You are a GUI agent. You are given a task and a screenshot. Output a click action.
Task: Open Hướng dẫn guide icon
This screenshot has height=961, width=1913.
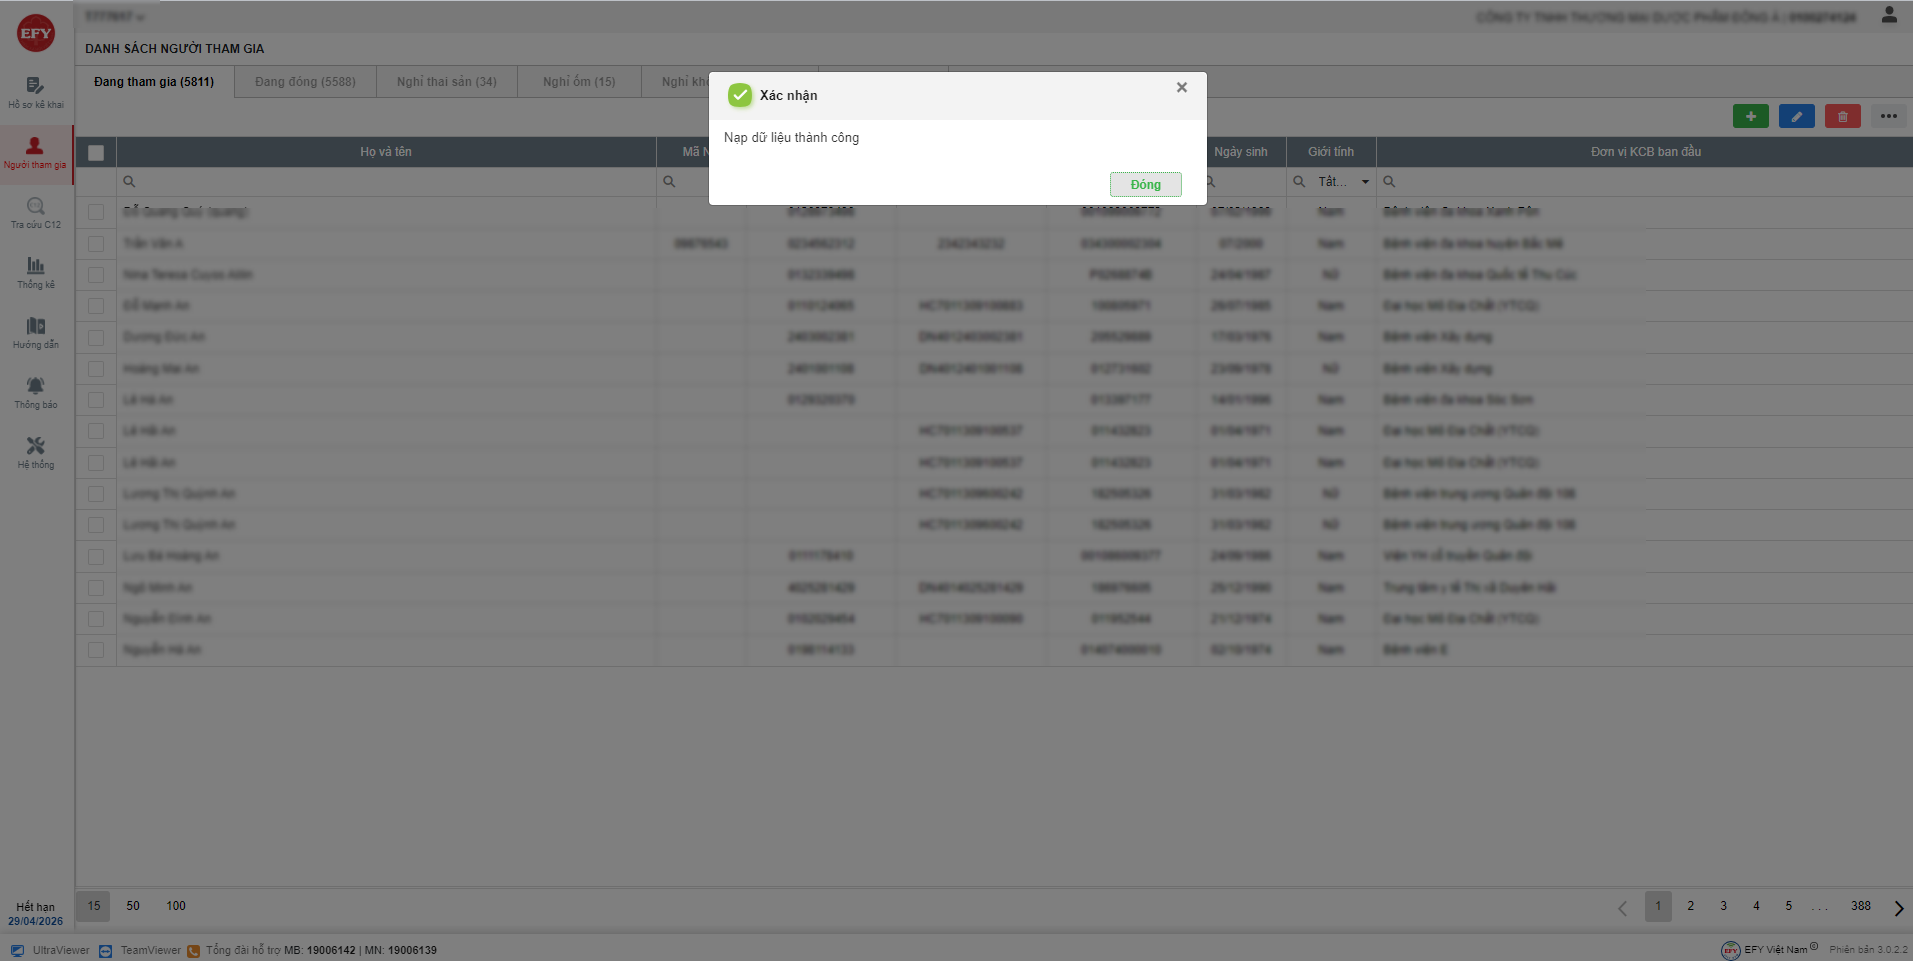(x=36, y=332)
